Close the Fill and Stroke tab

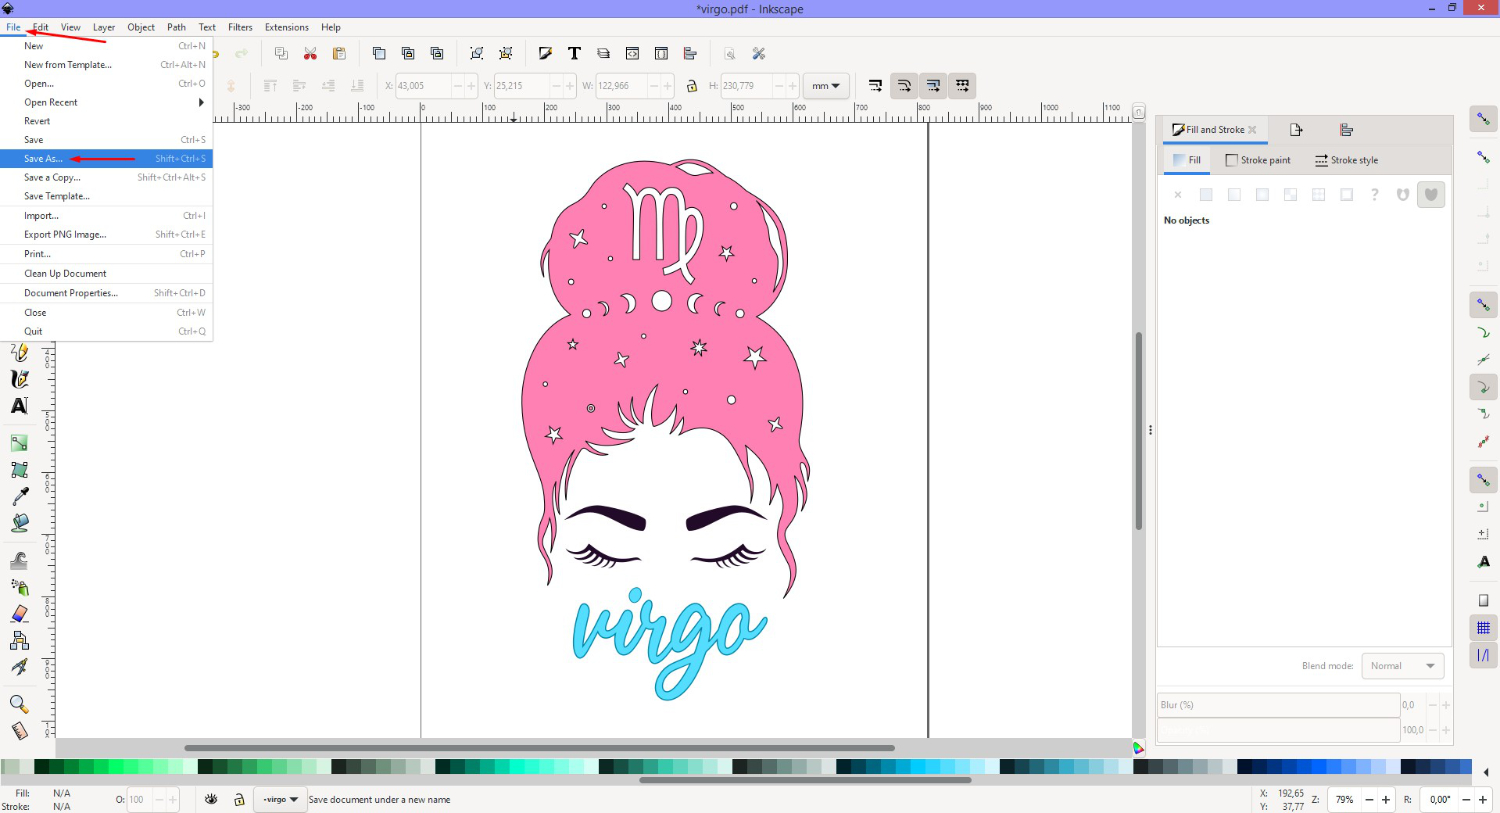(1252, 130)
